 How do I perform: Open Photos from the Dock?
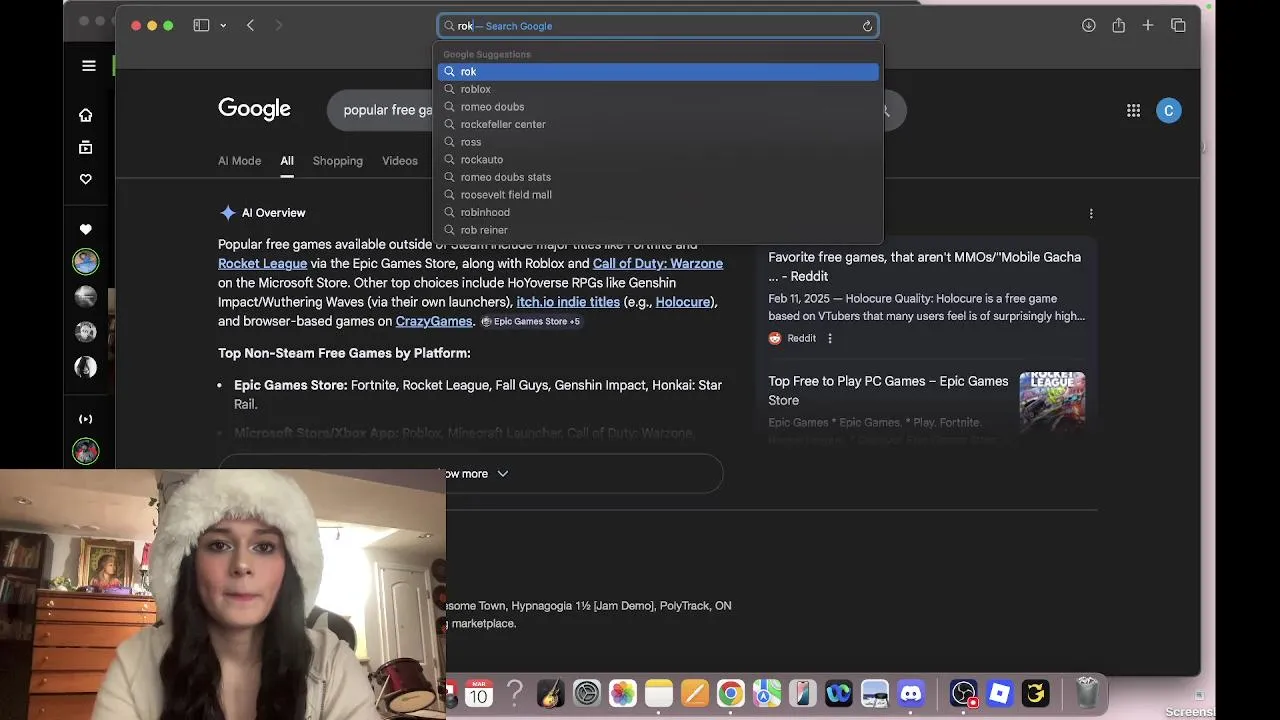tap(623, 692)
